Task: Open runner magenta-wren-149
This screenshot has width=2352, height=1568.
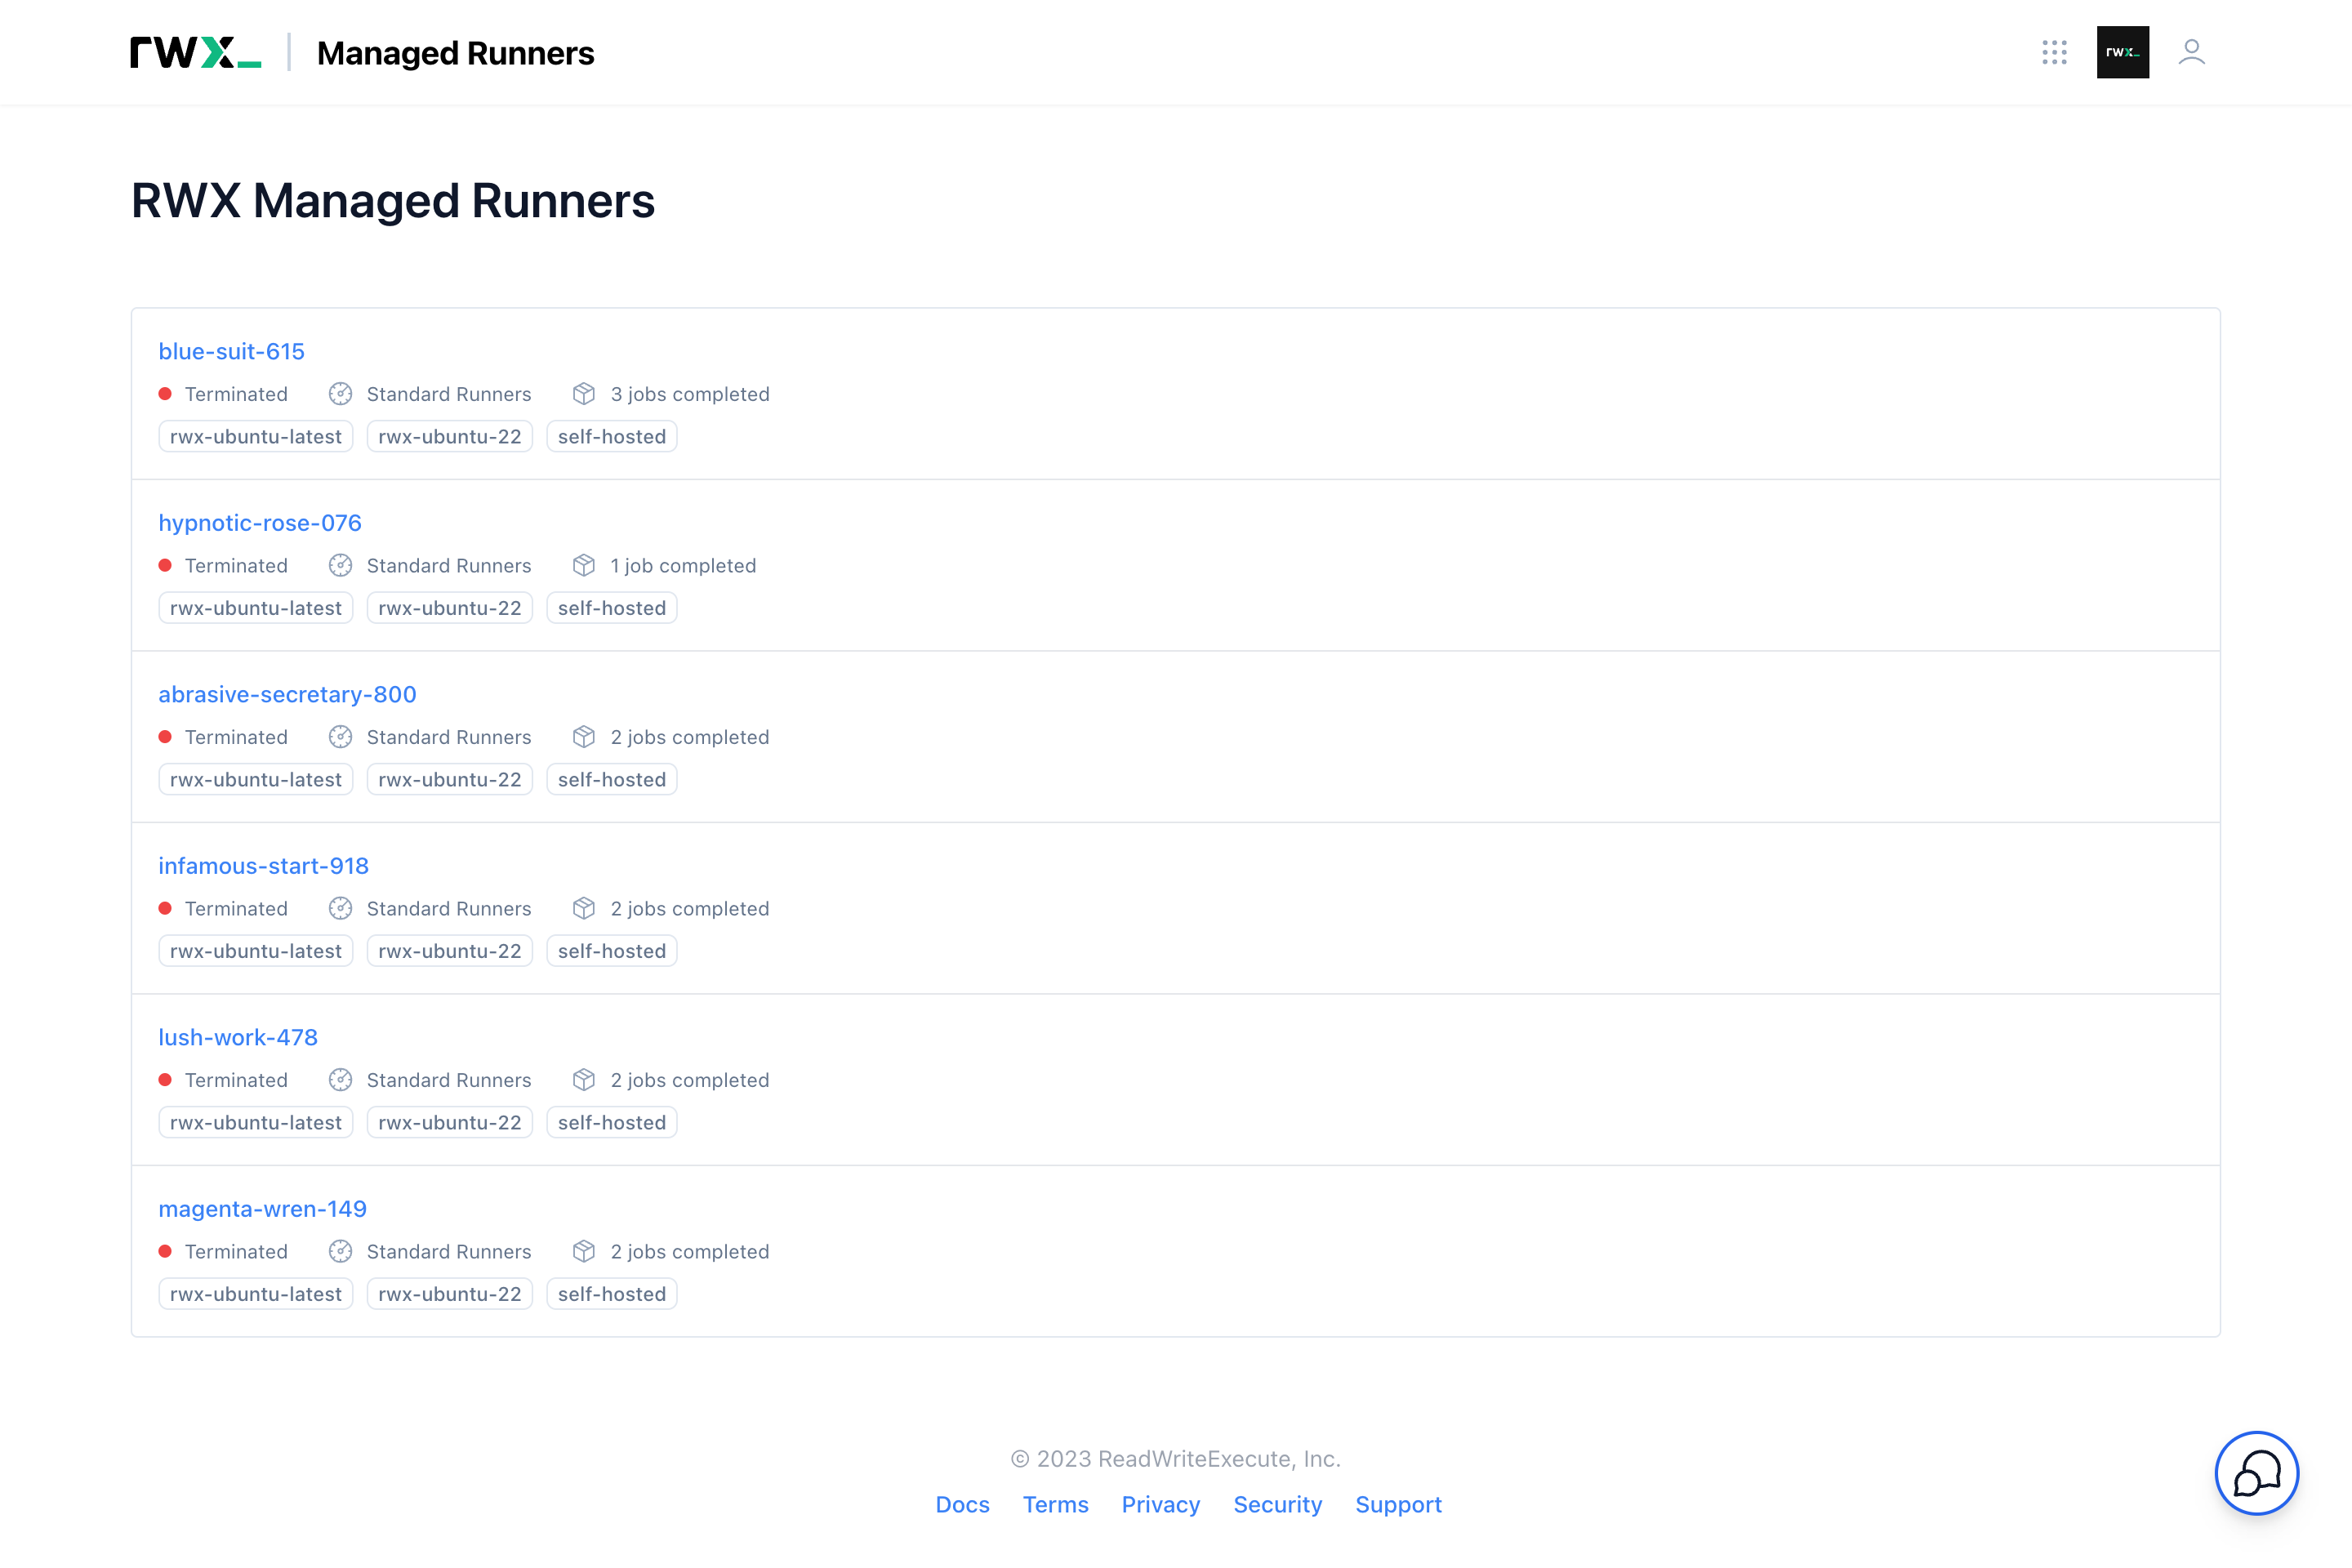Action: pos(262,1209)
